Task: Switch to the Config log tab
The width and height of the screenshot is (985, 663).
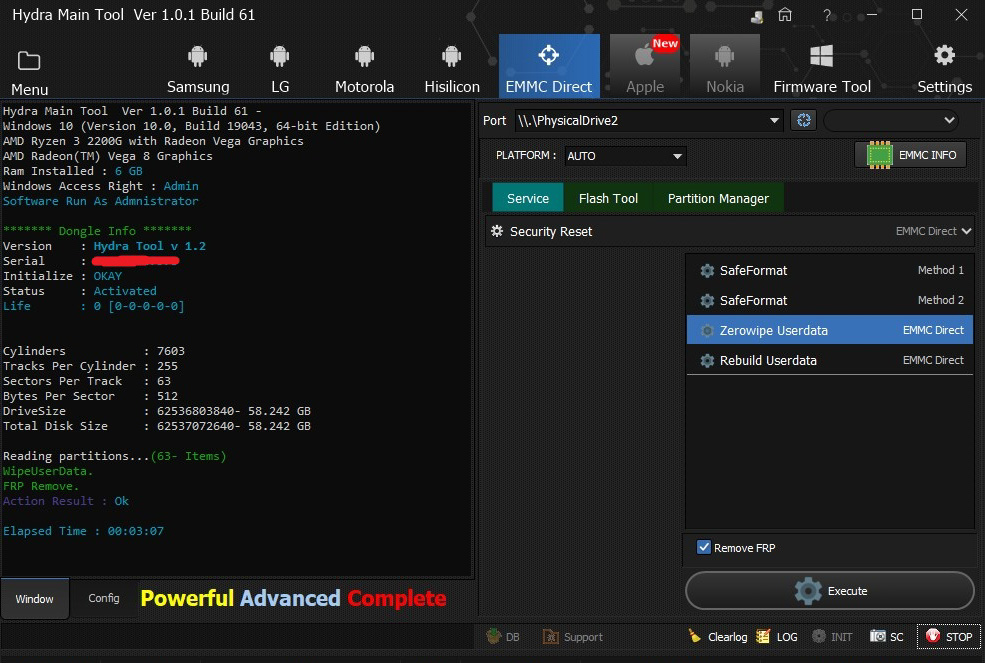Action: pyautogui.click(x=104, y=598)
